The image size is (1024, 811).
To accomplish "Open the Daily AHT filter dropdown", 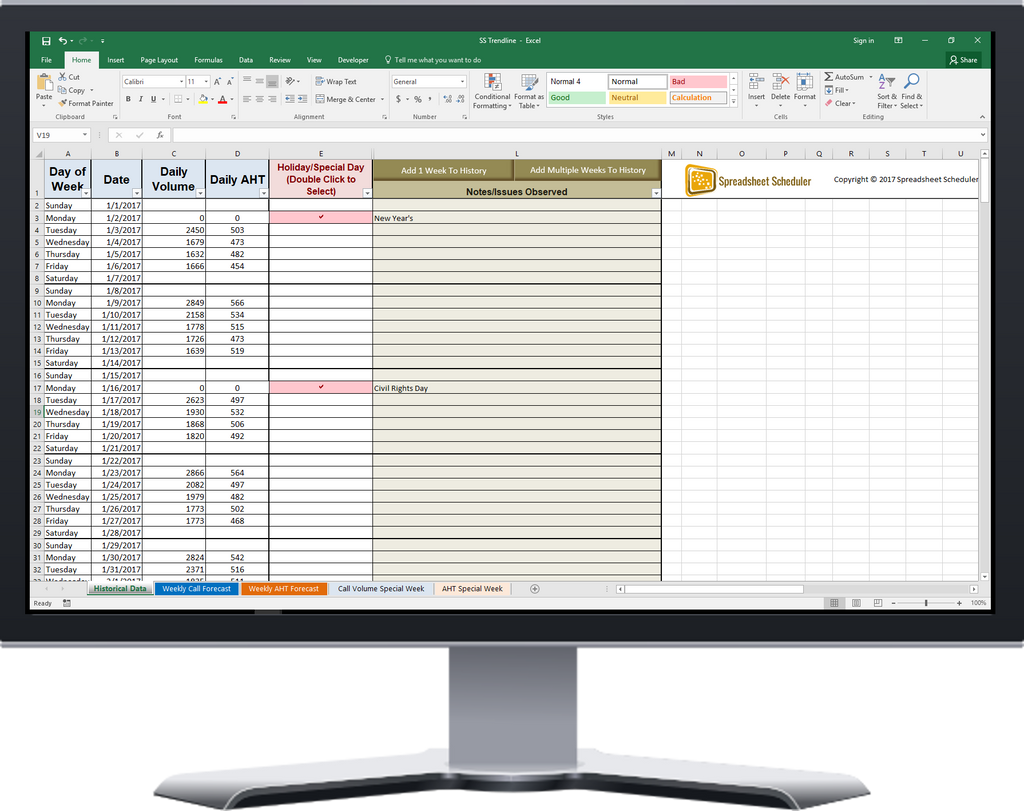I will point(263,193).
